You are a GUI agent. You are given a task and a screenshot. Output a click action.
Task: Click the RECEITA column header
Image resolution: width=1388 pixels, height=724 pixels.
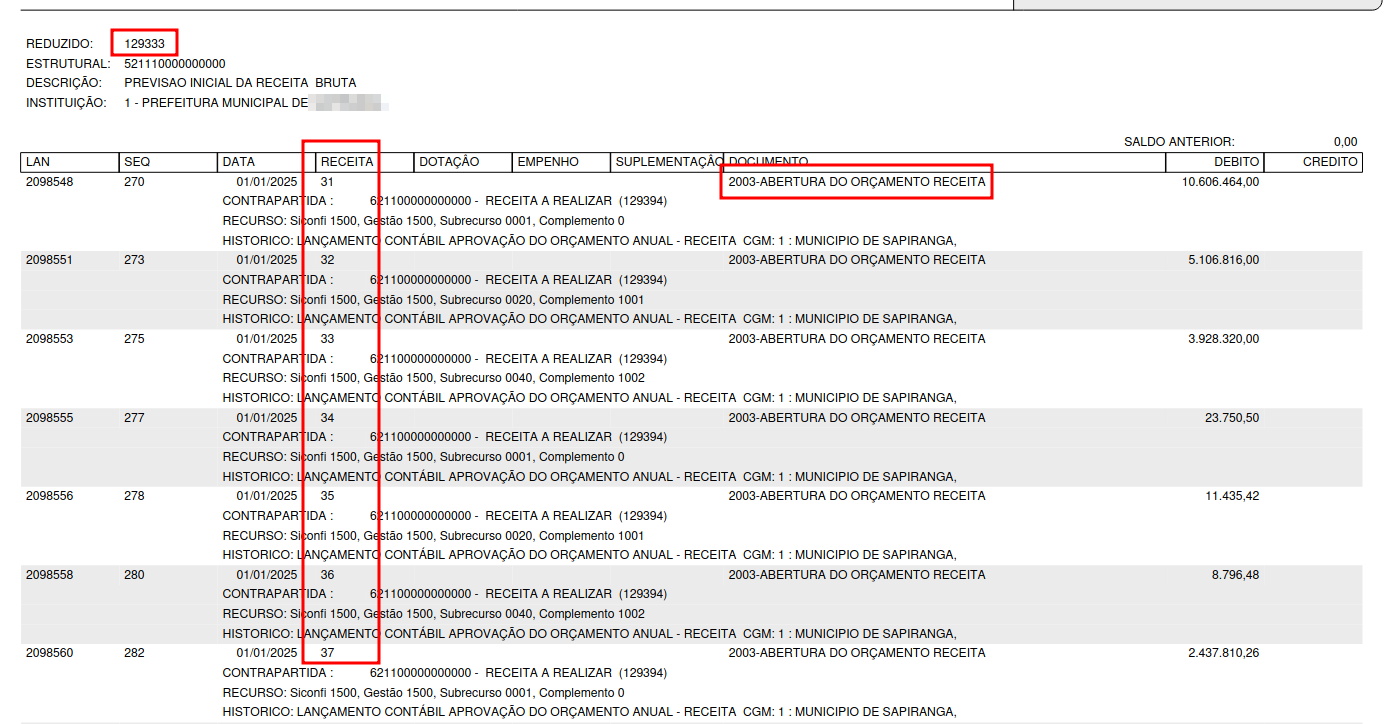pyautogui.click(x=347, y=162)
